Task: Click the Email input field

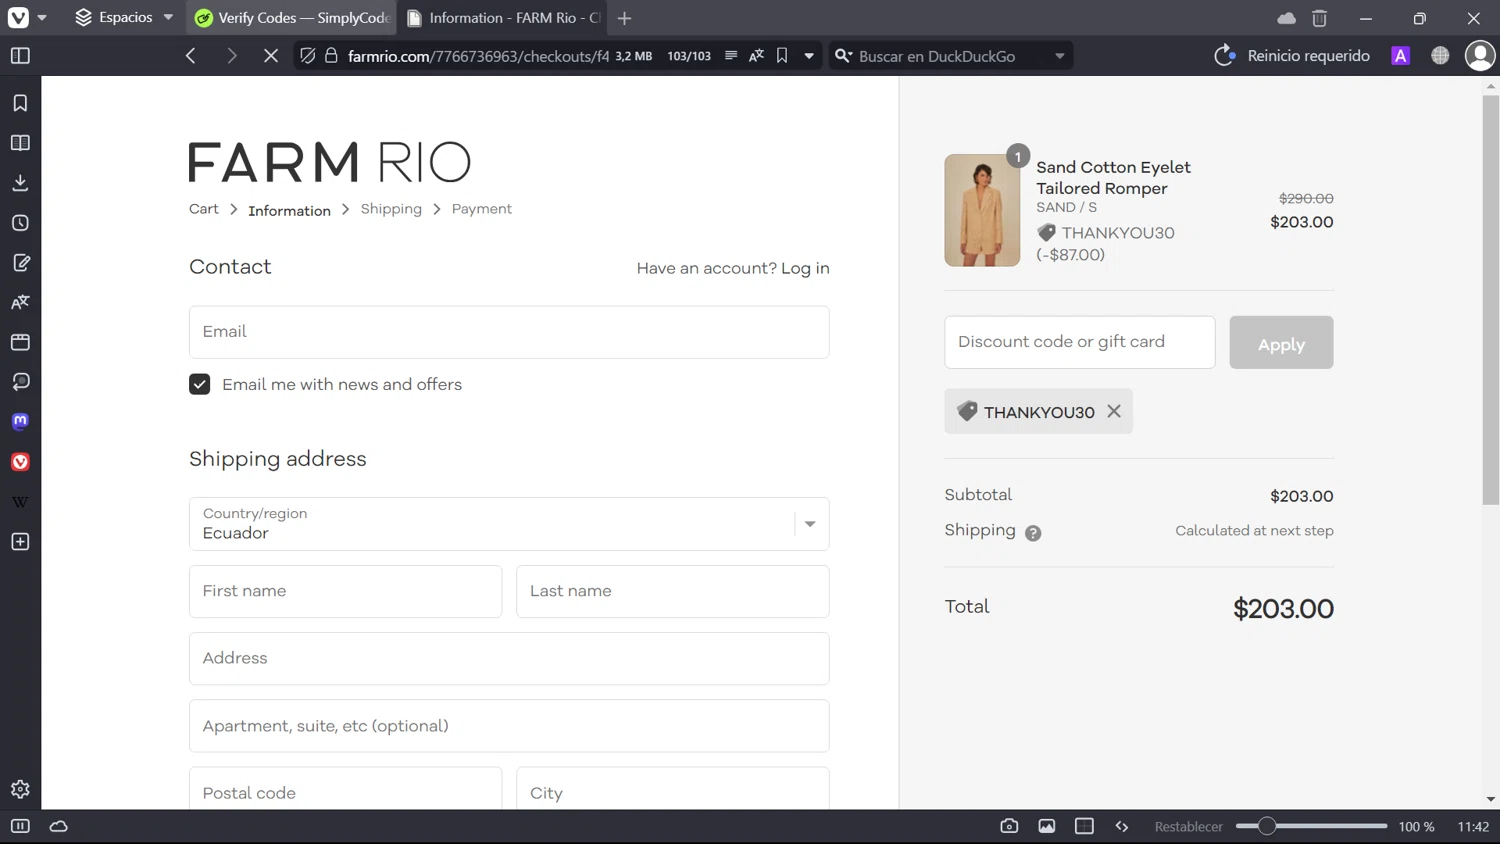Action: point(509,332)
